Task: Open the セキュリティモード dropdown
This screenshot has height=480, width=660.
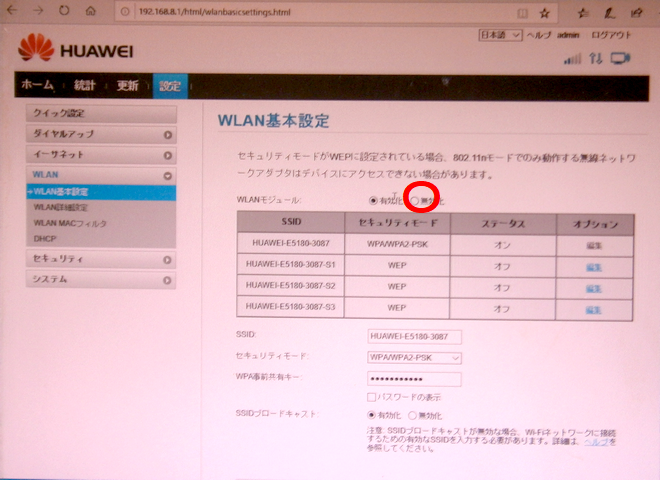Action: [x=414, y=358]
